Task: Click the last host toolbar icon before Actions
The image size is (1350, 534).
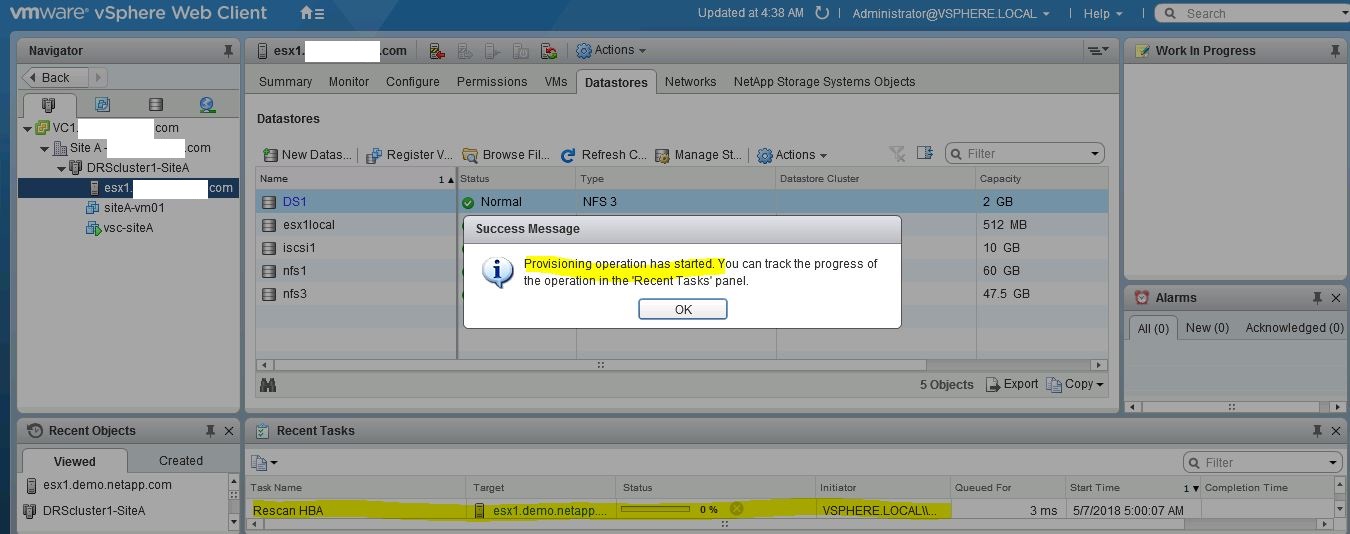Action: coord(549,51)
